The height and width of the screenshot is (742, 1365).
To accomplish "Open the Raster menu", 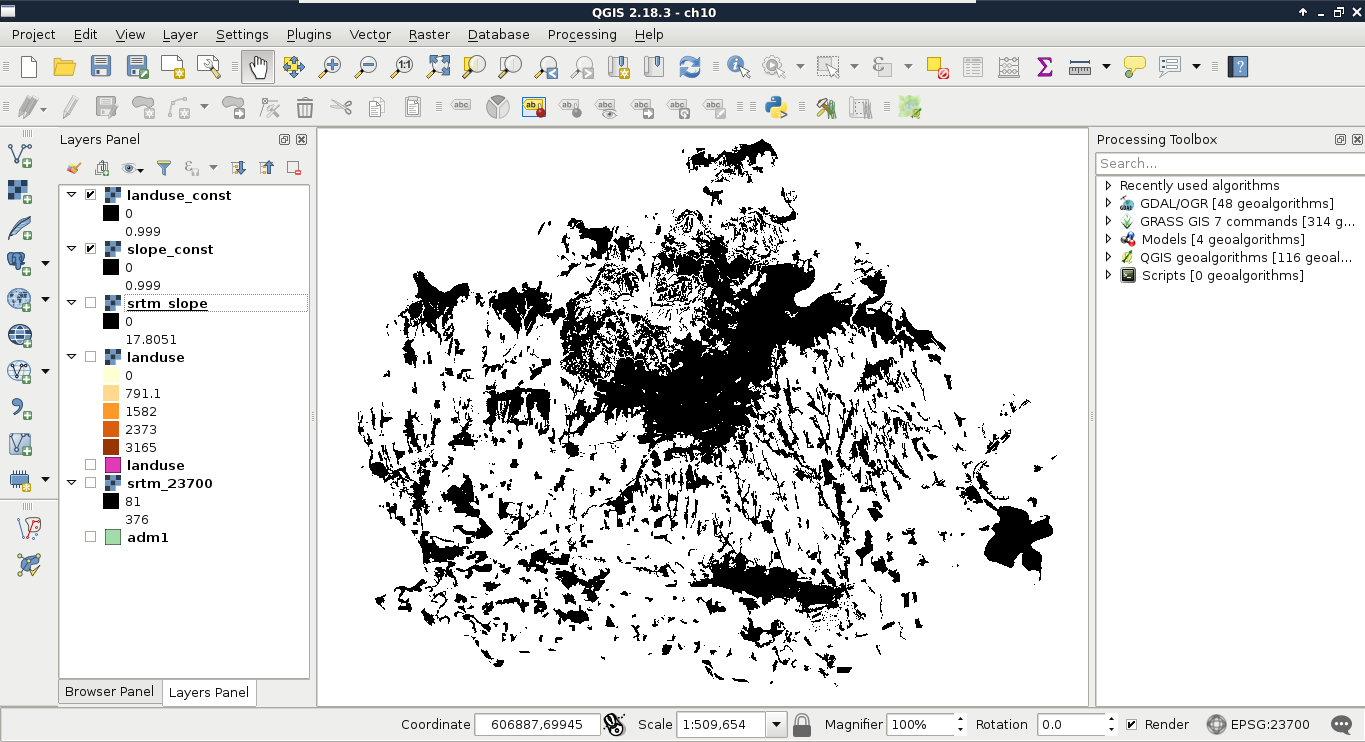I will (429, 34).
